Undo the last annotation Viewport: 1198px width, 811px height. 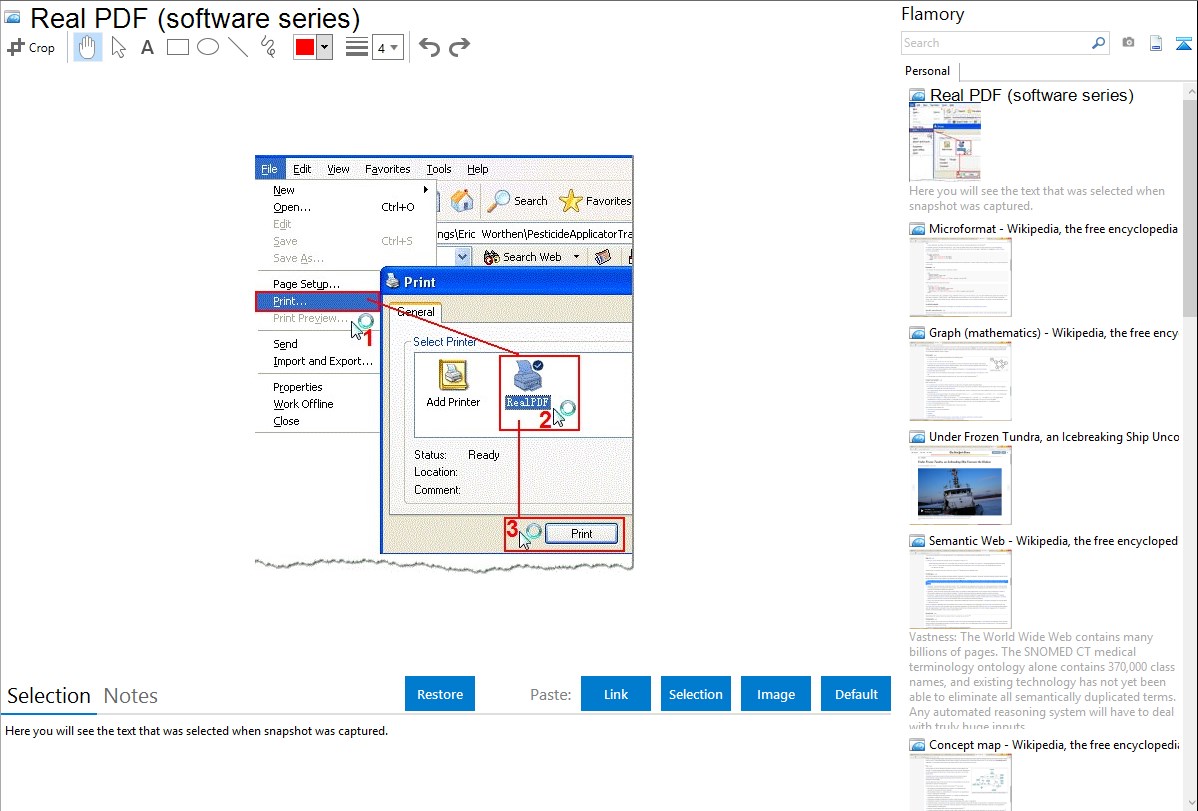coord(429,47)
